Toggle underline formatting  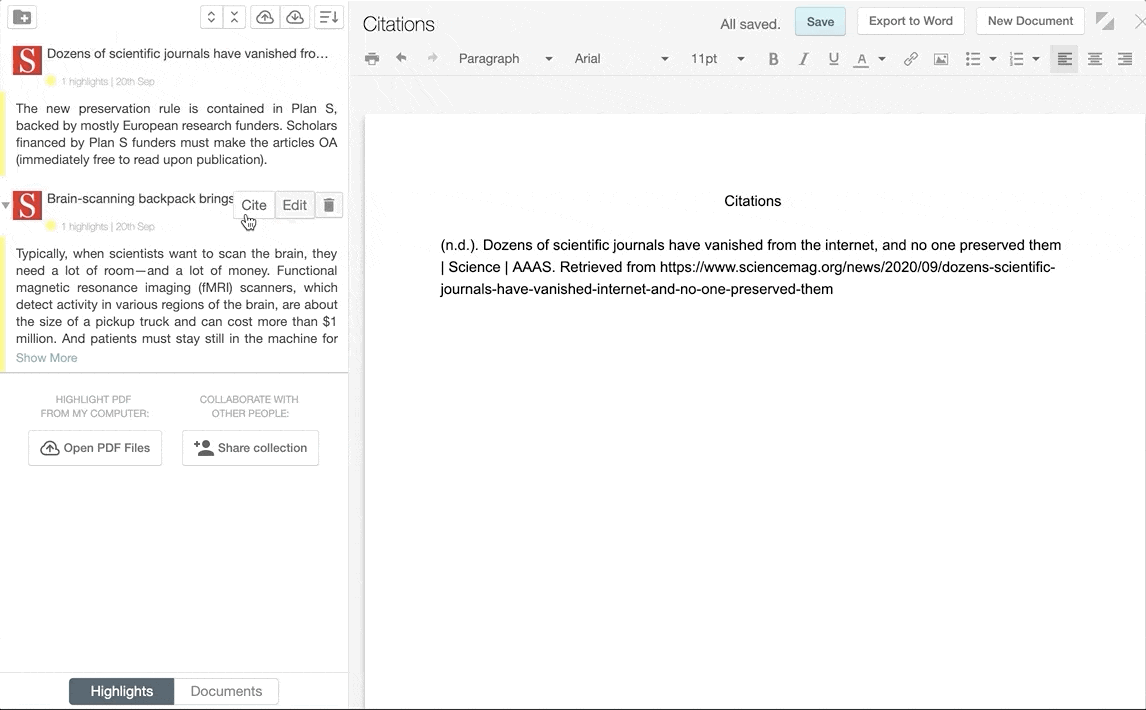coord(833,59)
